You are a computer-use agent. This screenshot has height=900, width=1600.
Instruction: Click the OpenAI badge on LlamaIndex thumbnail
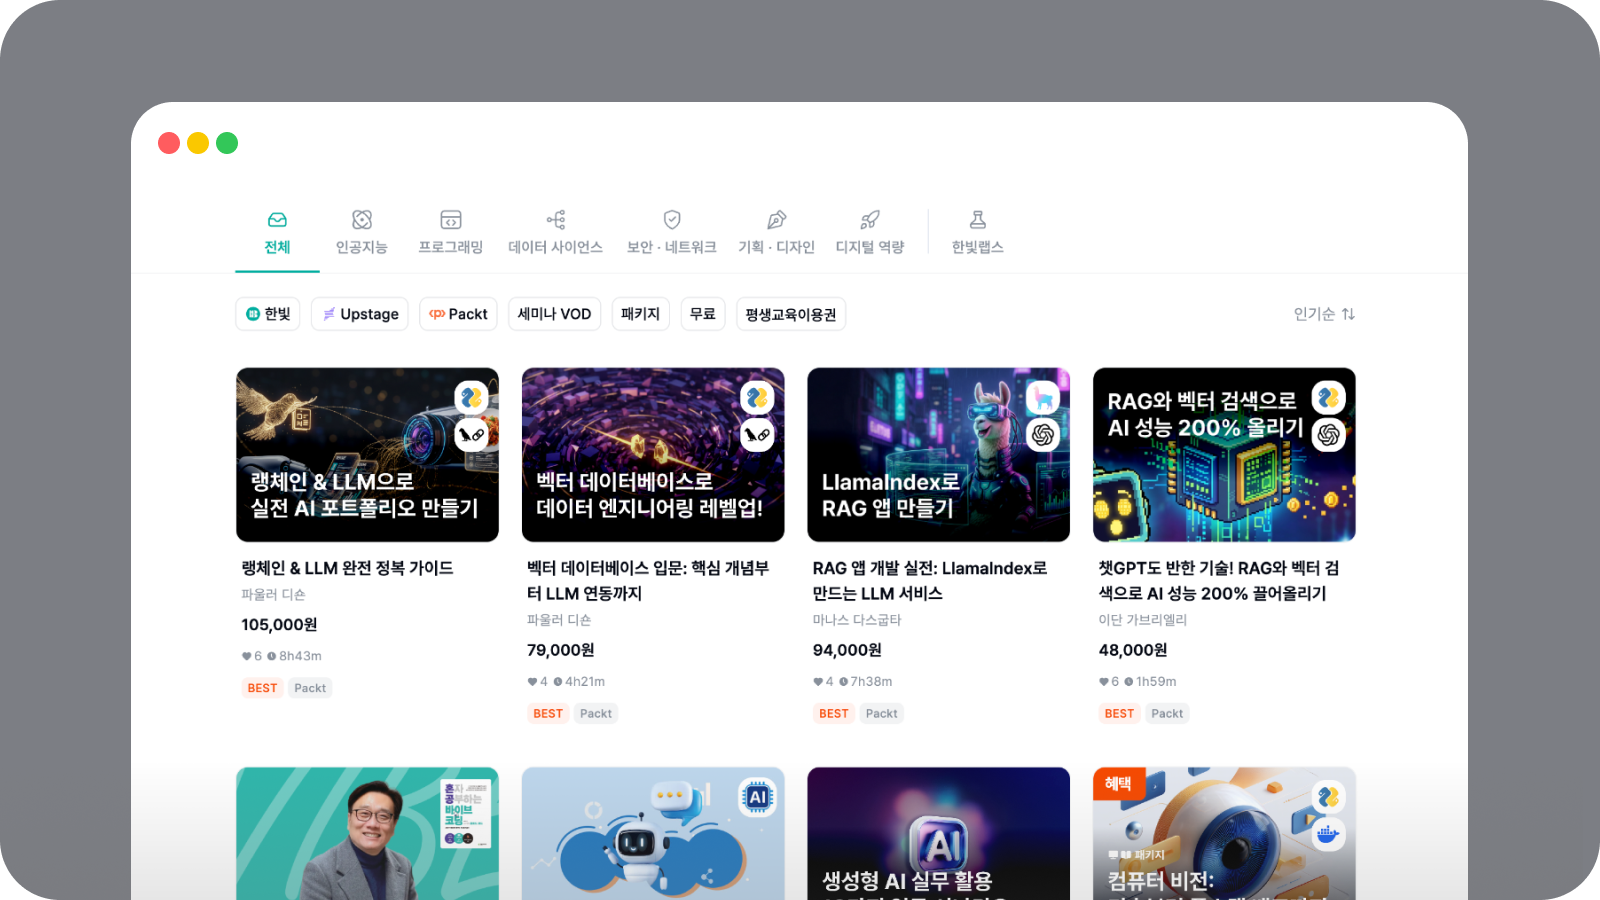(1043, 435)
